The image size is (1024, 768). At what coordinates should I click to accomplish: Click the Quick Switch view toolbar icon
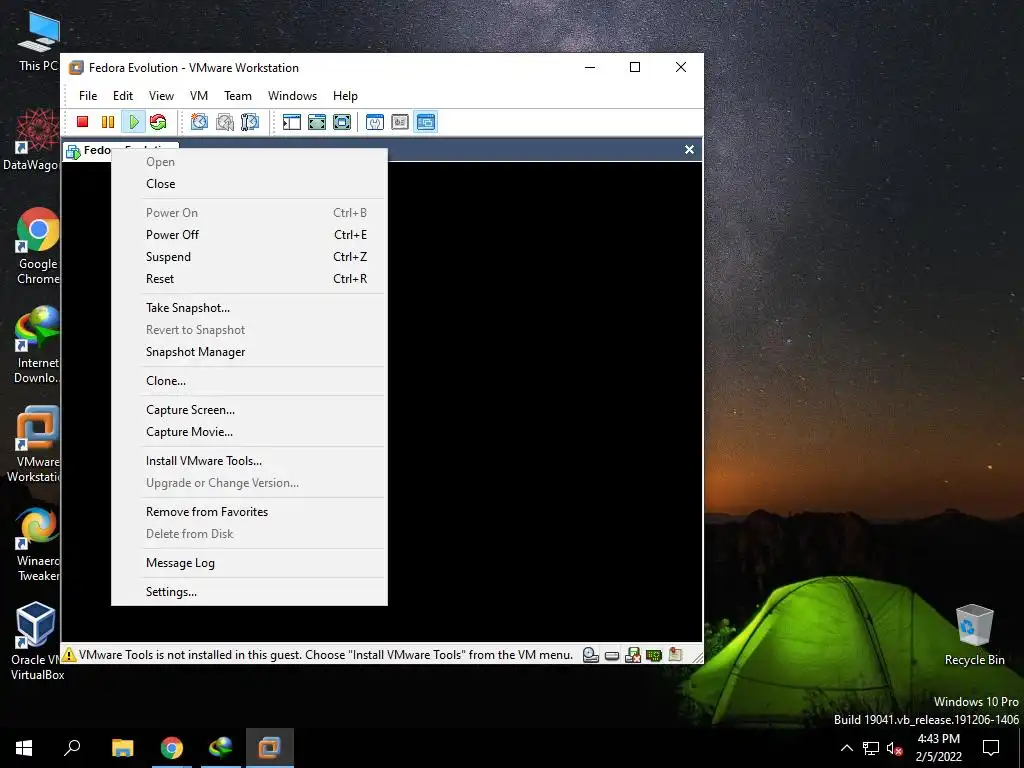point(317,121)
